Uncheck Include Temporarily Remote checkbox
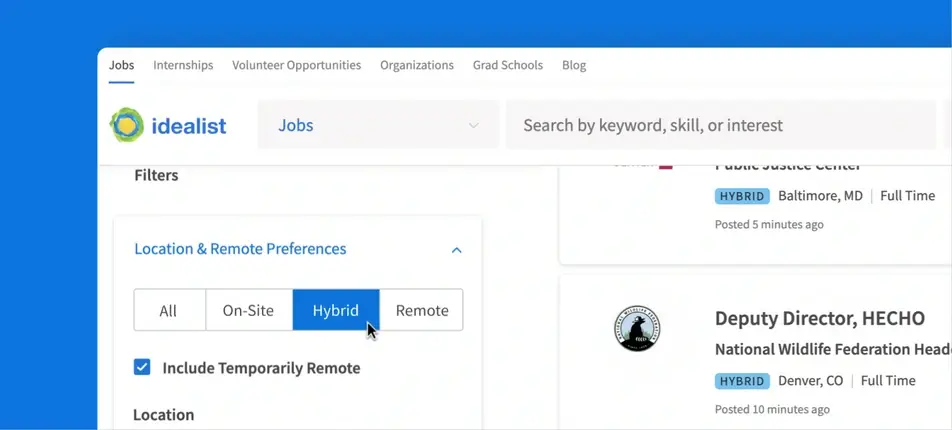 142,367
